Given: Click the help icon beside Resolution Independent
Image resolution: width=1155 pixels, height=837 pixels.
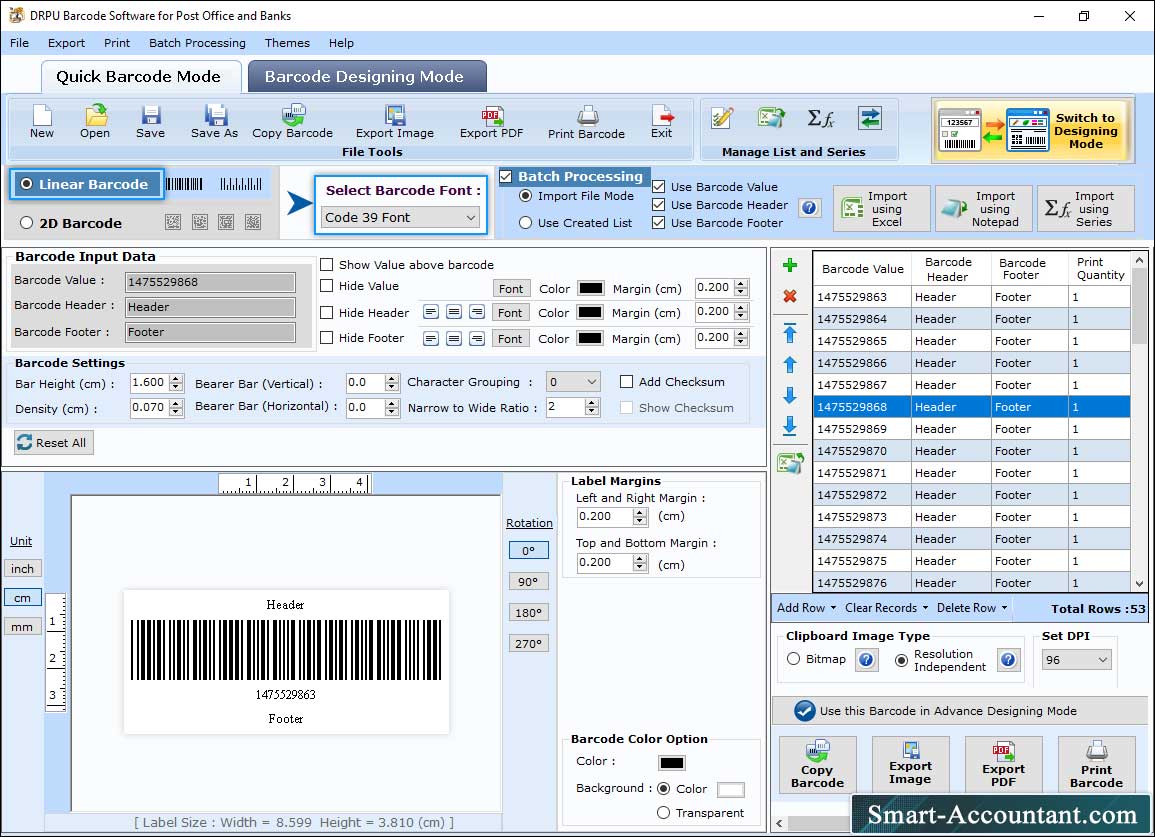Looking at the screenshot, I should point(1008,659).
